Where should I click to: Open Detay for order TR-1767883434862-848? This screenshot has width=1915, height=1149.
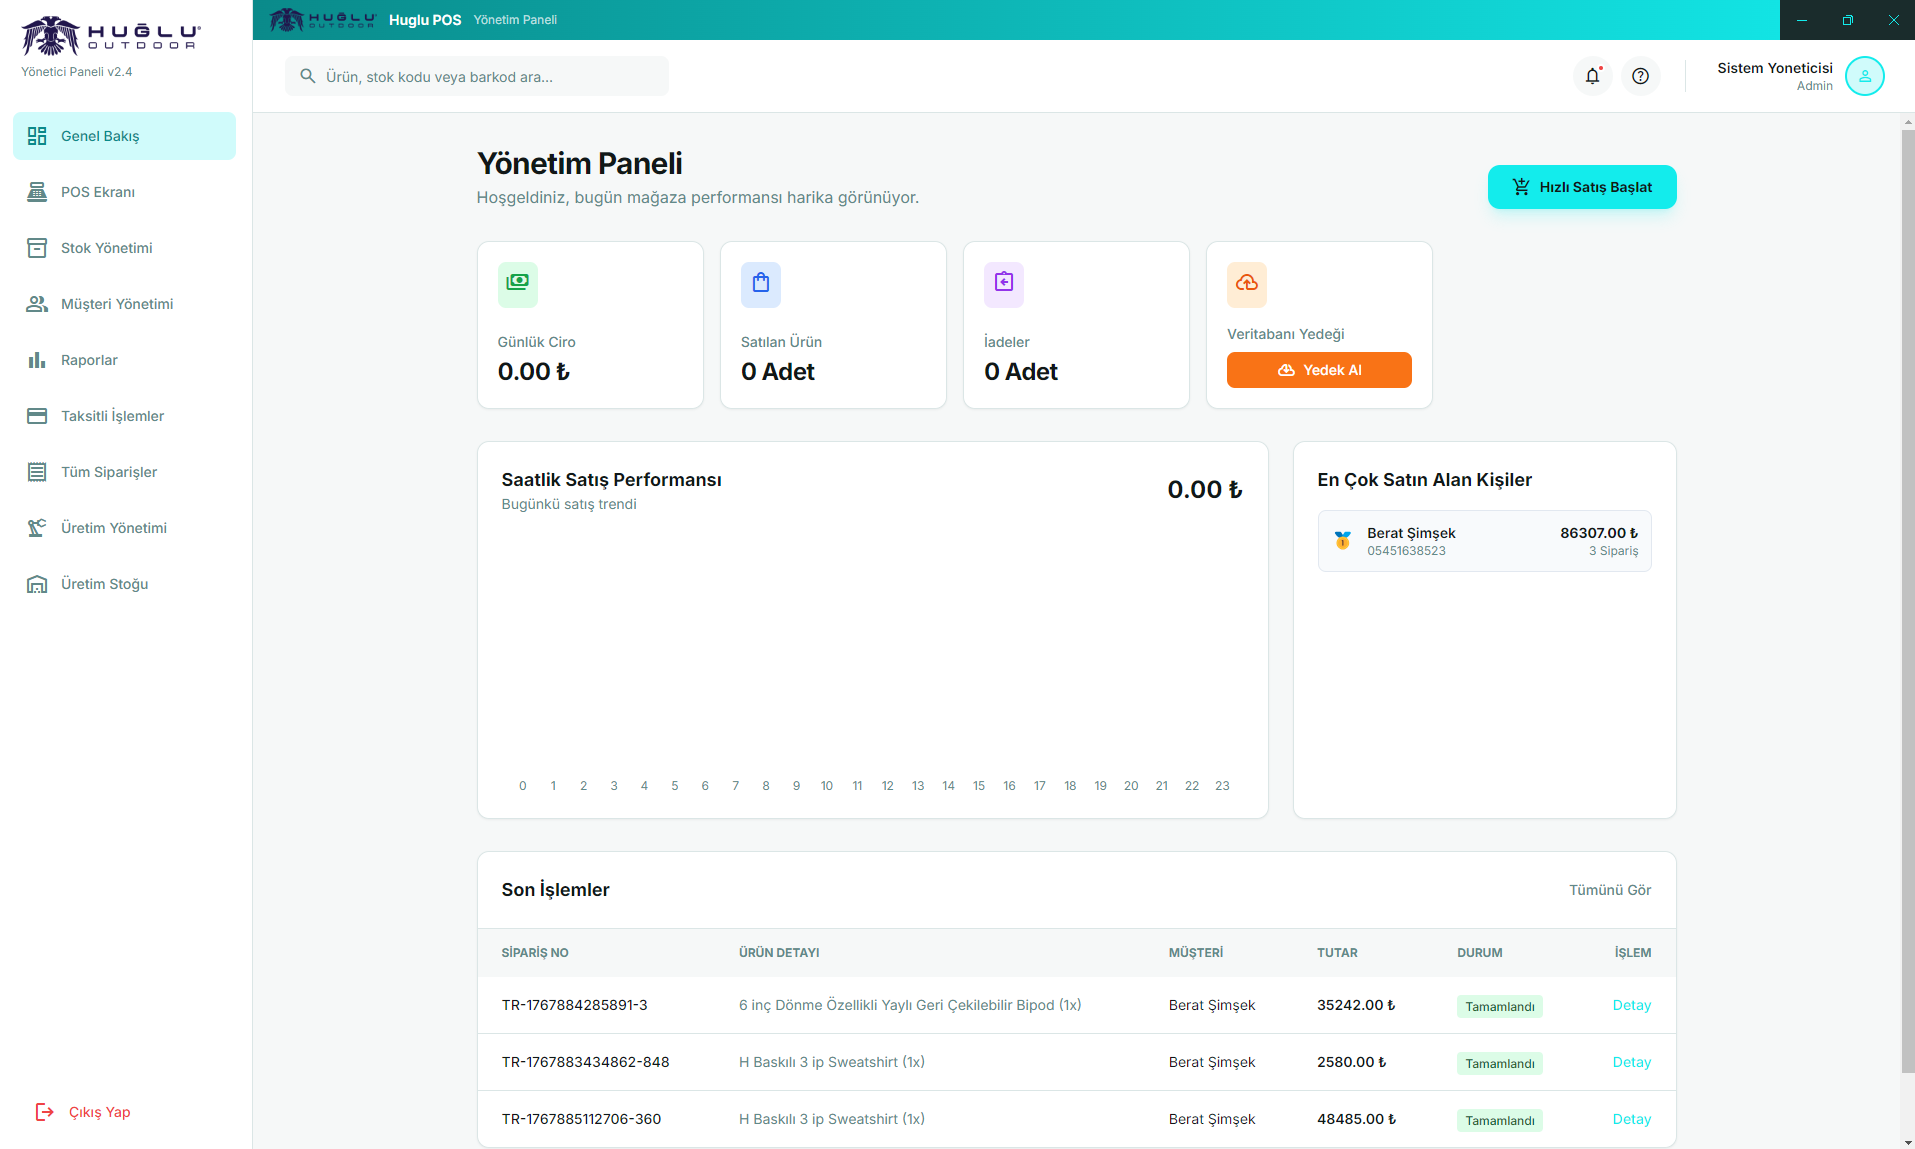pos(1631,1062)
